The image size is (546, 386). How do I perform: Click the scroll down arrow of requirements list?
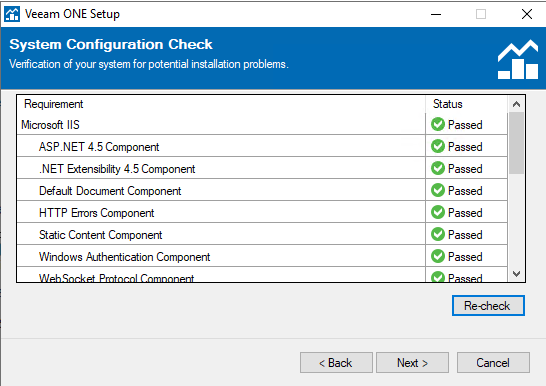click(x=516, y=274)
